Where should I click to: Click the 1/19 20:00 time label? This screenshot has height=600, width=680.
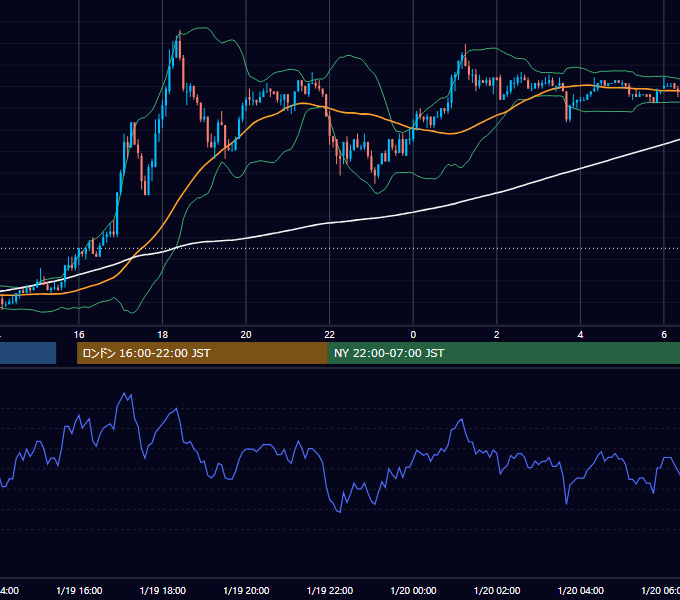coord(246,590)
